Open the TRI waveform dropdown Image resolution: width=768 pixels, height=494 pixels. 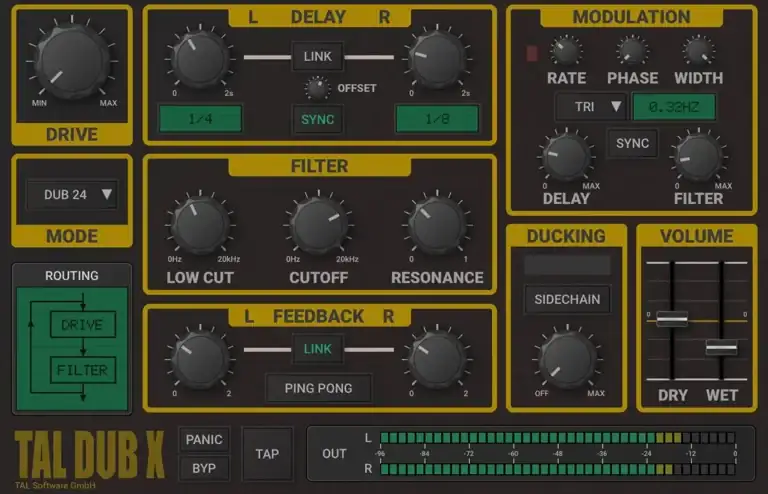pyautogui.click(x=591, y=107)
